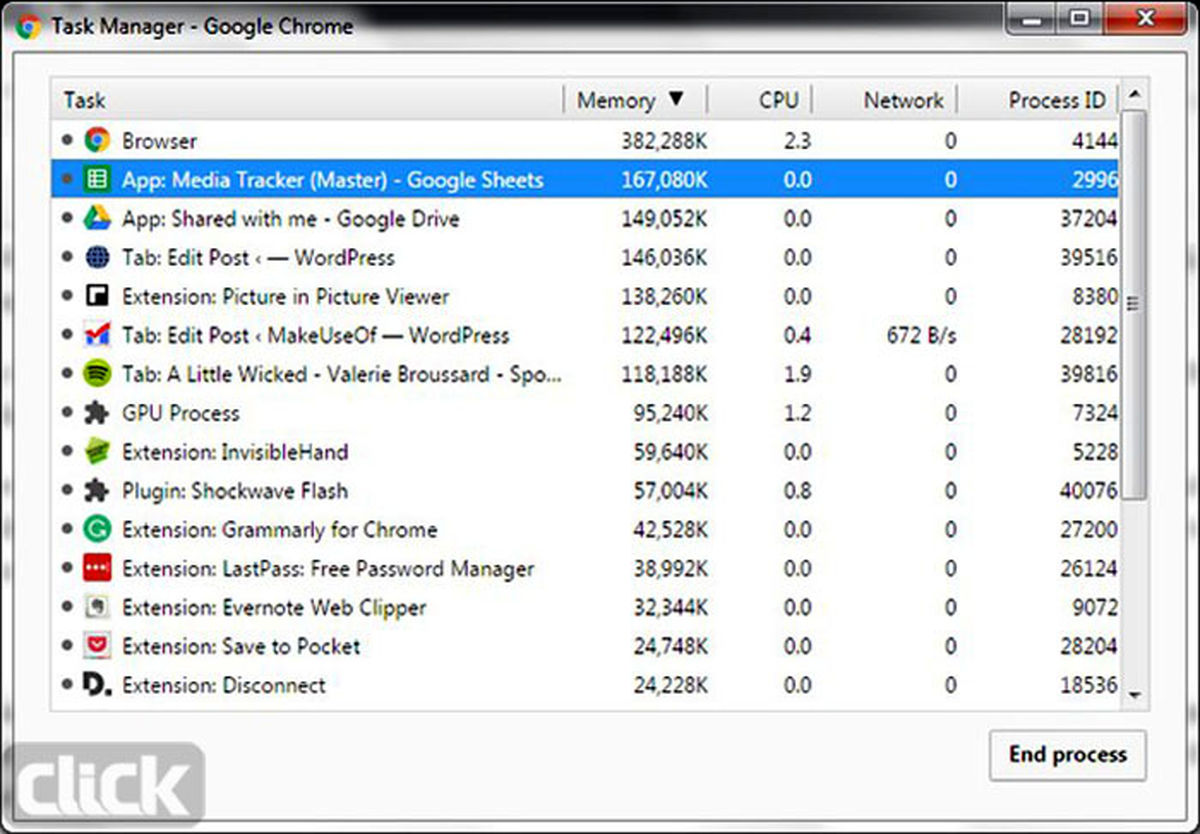Click the InvisibleHand extension icon
The image size is (1200, 834).
97,452
